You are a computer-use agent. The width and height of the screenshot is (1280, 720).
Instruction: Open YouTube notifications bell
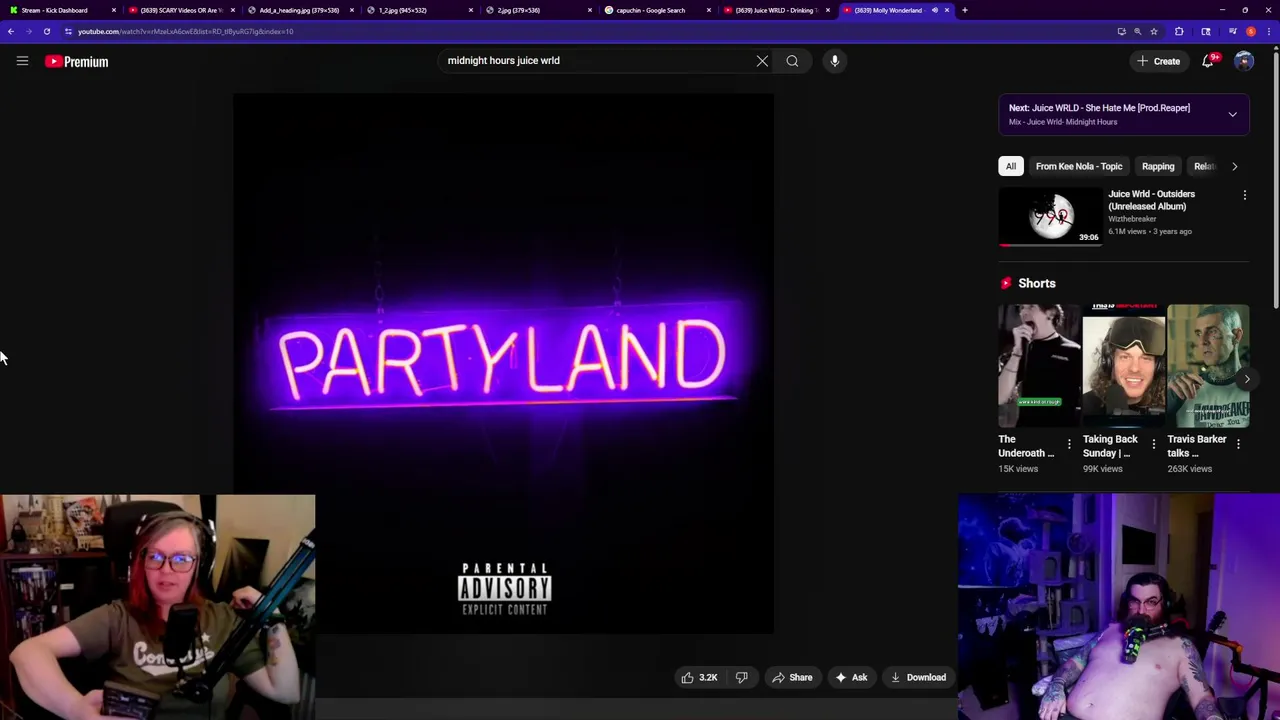1208,61
